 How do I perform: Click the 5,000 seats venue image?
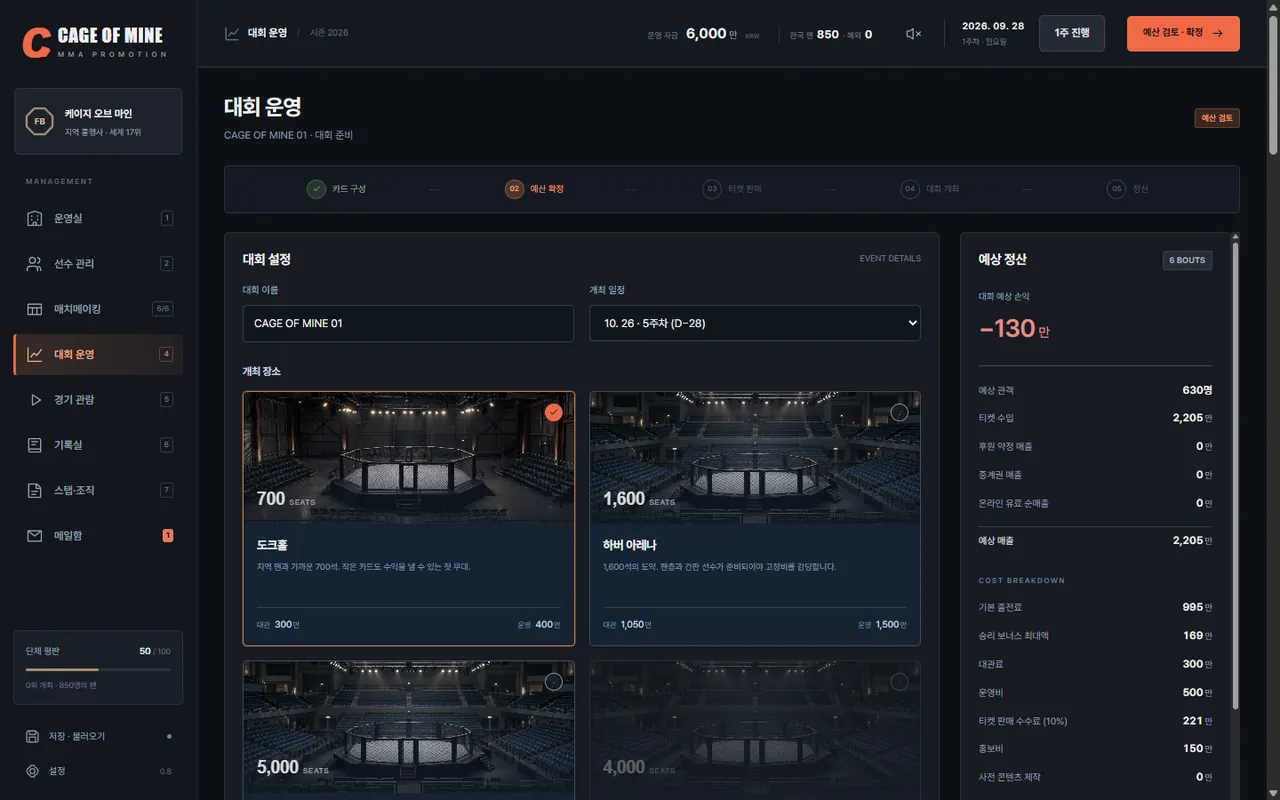(x=409, y=730)
